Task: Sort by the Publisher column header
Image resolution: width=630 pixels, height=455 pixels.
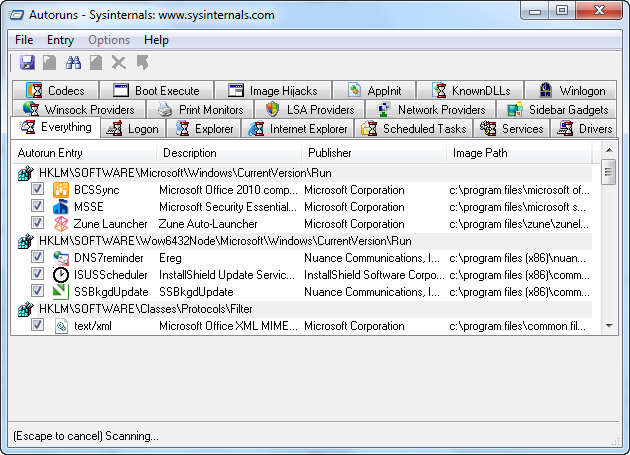Action: [374, 153]
